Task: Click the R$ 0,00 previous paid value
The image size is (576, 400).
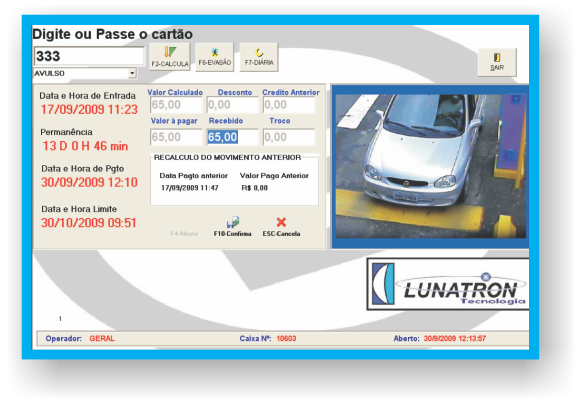Action: [255, 188]
